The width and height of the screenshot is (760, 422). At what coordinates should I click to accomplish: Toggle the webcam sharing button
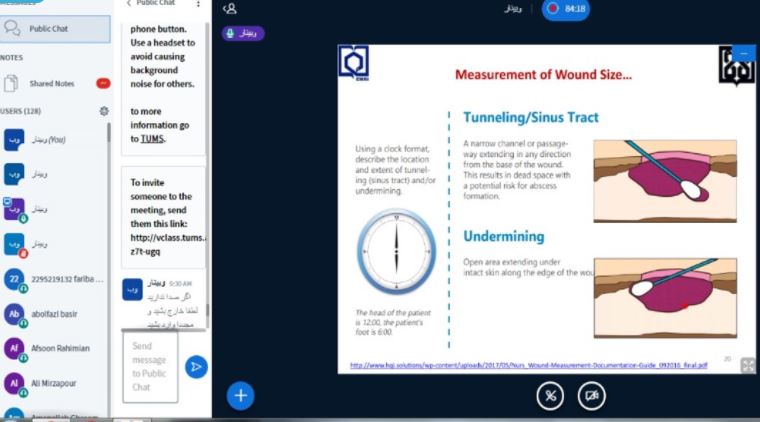tap(591, 395)
